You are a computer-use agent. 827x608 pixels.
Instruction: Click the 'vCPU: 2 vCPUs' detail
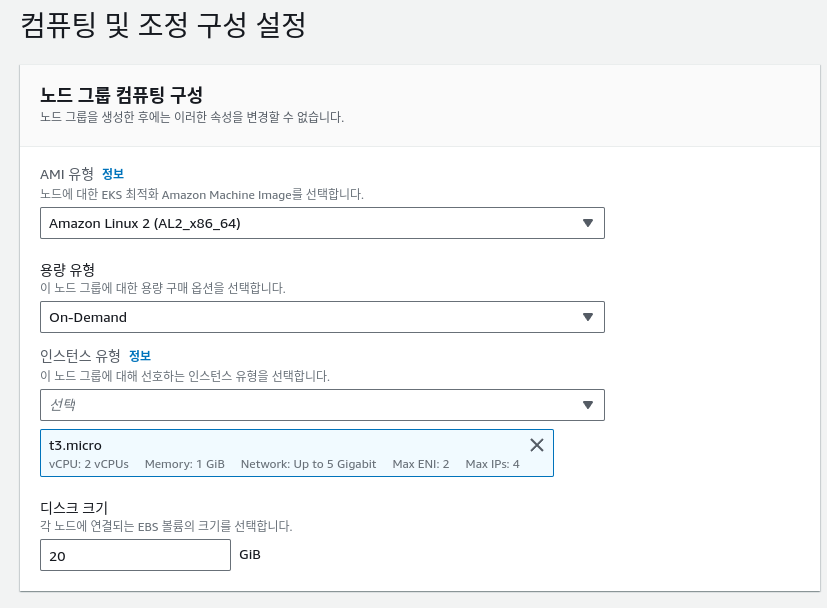89,464
